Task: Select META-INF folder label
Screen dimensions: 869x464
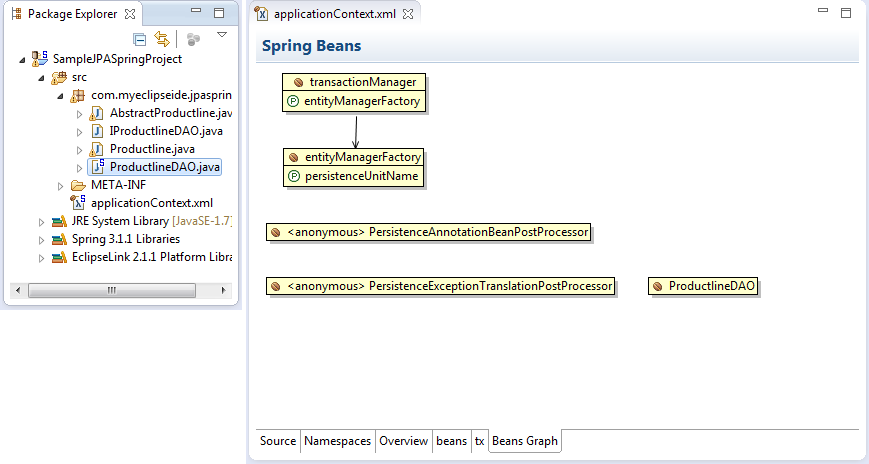Action: point(119,185)
